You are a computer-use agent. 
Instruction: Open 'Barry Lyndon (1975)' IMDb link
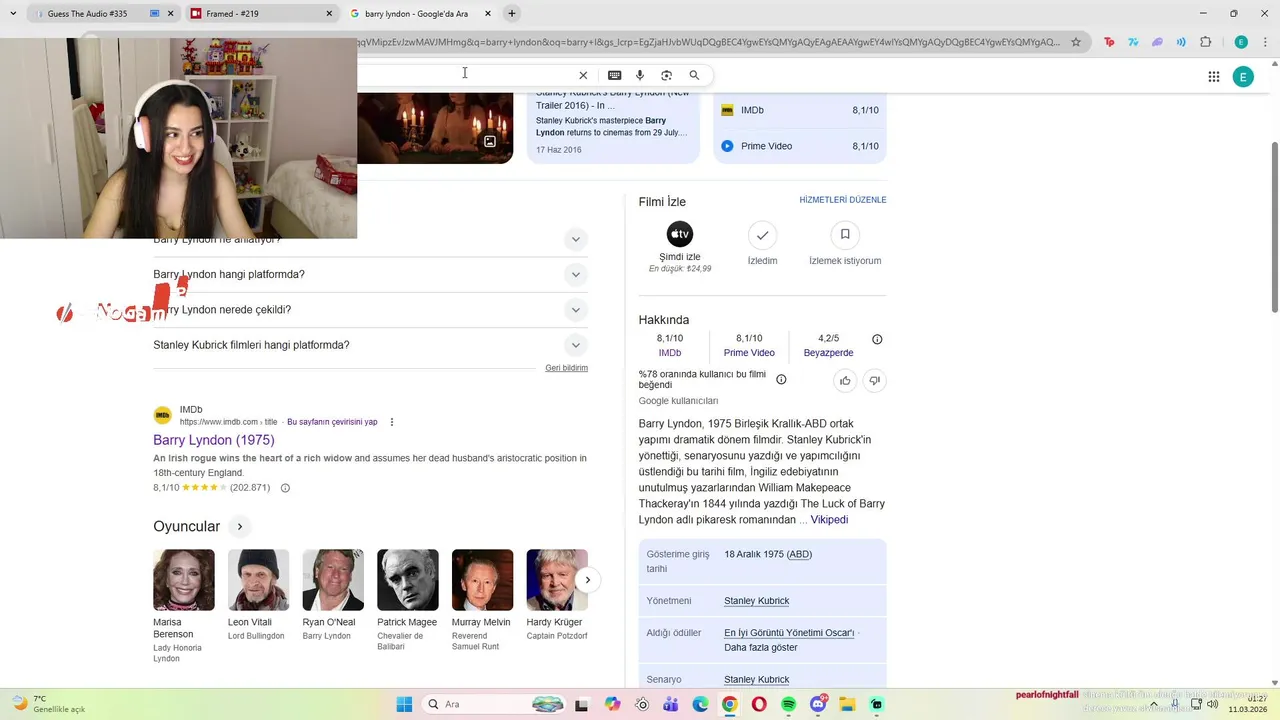click(x=214, y=440)
